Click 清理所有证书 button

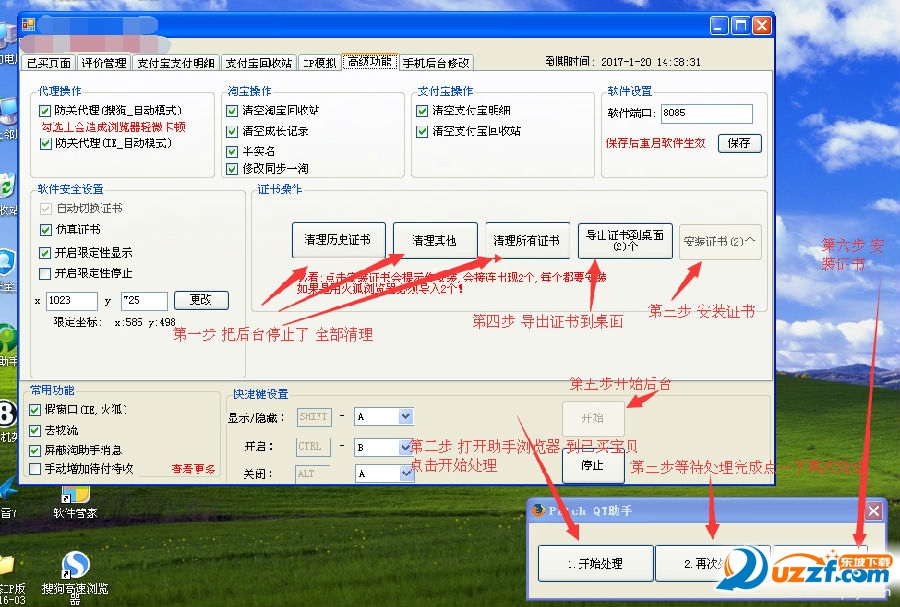pos(527,240)
